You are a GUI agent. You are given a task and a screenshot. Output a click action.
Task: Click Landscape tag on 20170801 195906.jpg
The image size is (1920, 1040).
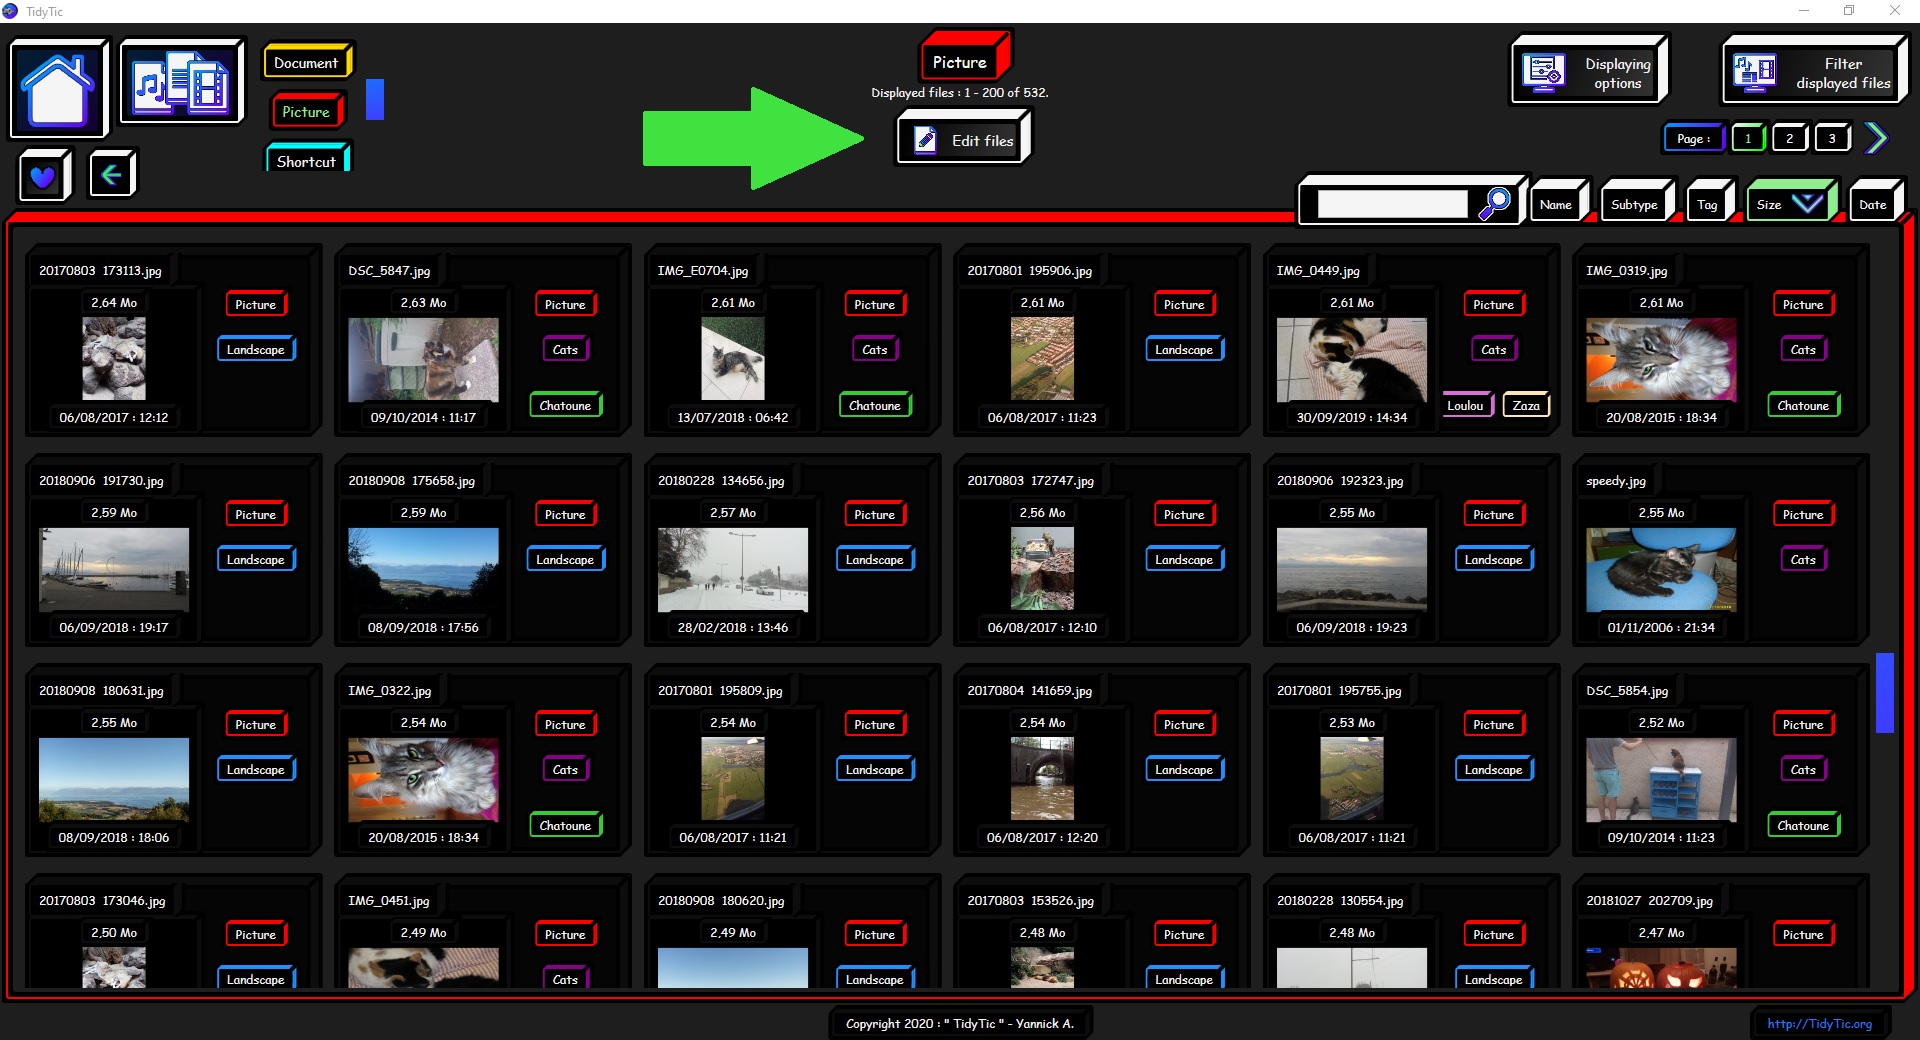[1184, 349]
